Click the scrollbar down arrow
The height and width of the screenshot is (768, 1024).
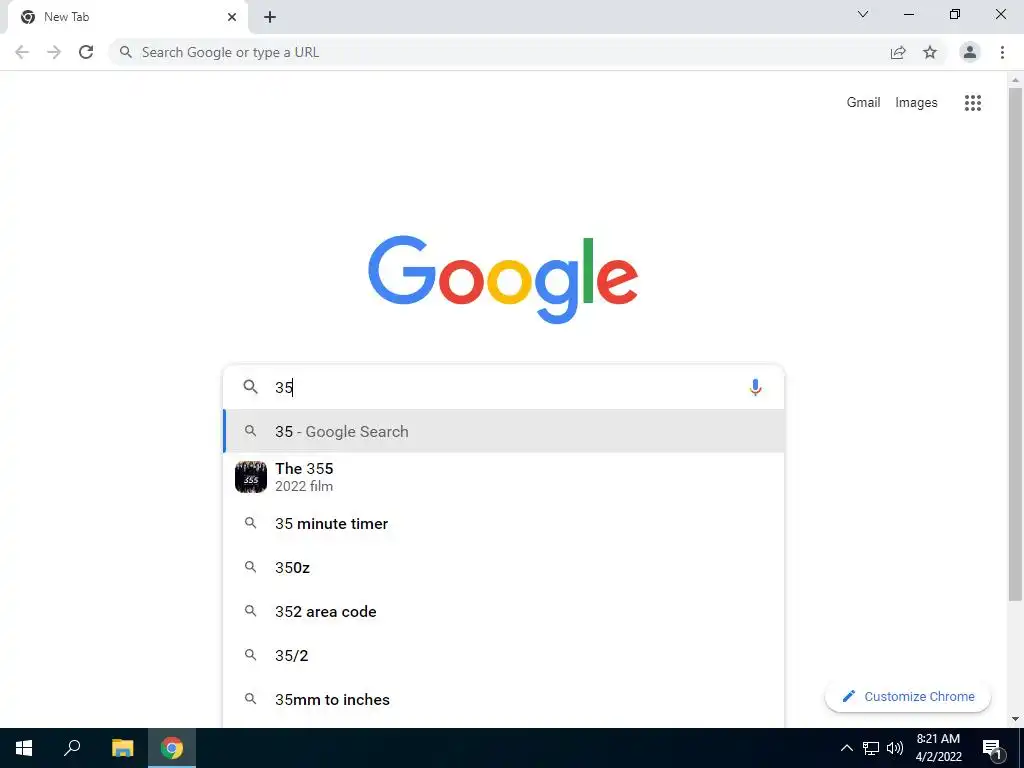click(x=1015, y=719)
